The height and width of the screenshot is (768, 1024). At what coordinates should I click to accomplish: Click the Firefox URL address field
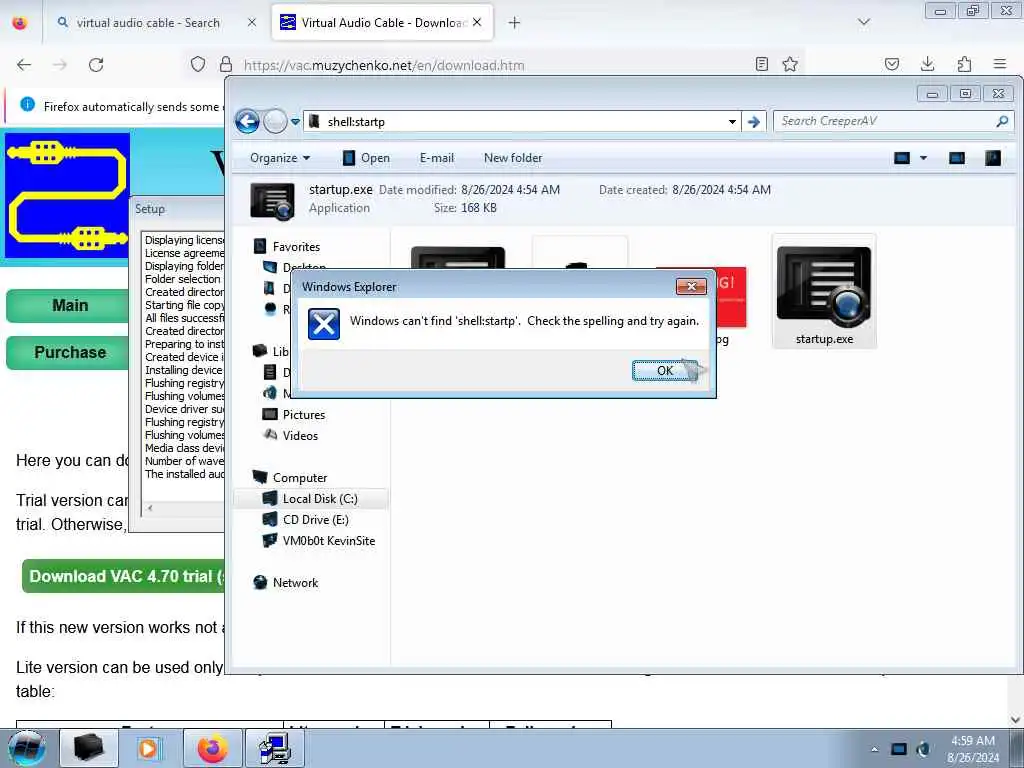tap(493, 65)
